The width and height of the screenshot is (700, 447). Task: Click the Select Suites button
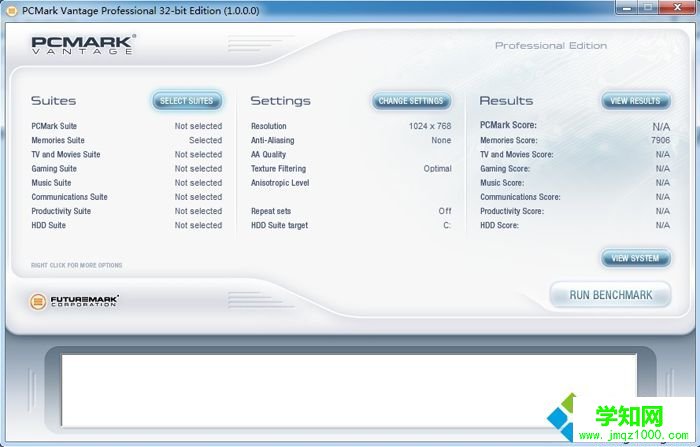tap(187, 101)
